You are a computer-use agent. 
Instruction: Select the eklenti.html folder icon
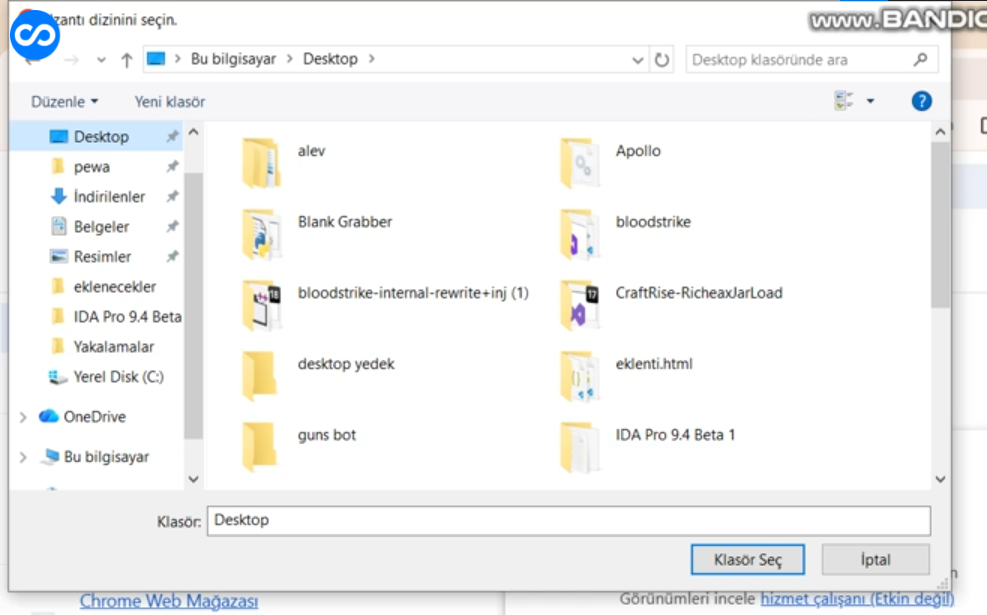tap(579, 376)
